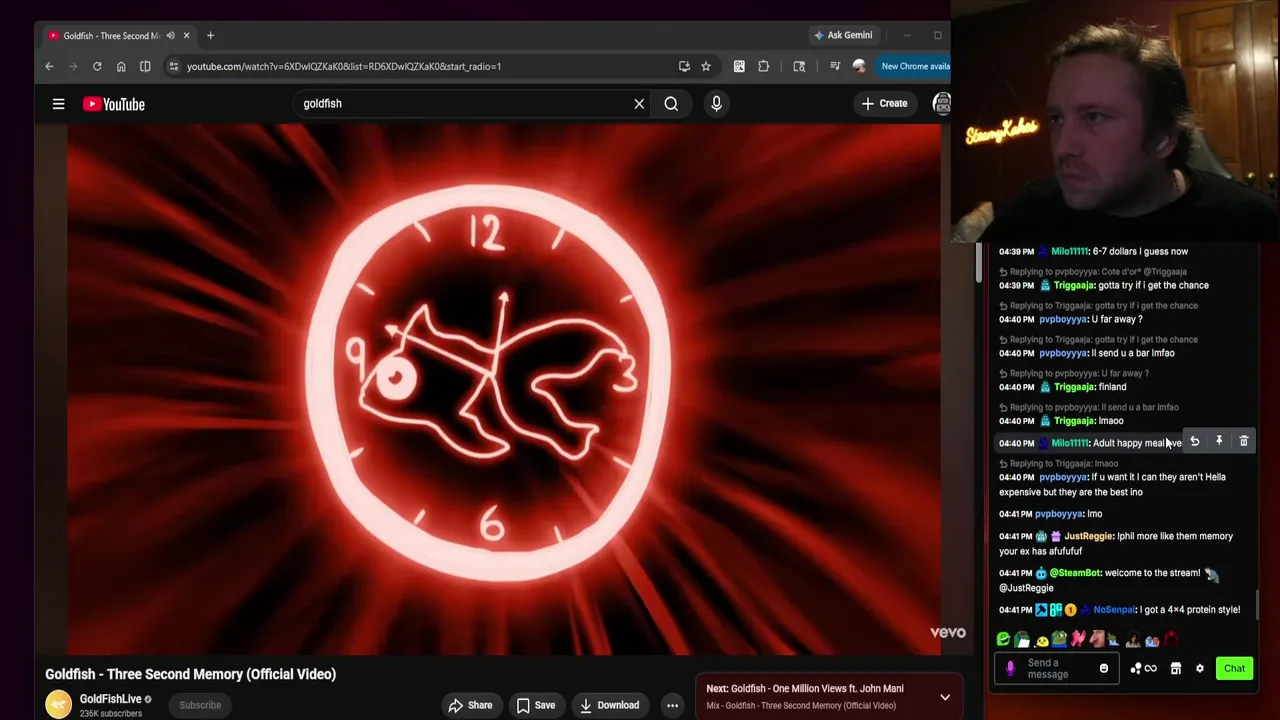Open Next: Goldfish - One Million Views
Screen dimensions: 1280x720
(804, 688)
